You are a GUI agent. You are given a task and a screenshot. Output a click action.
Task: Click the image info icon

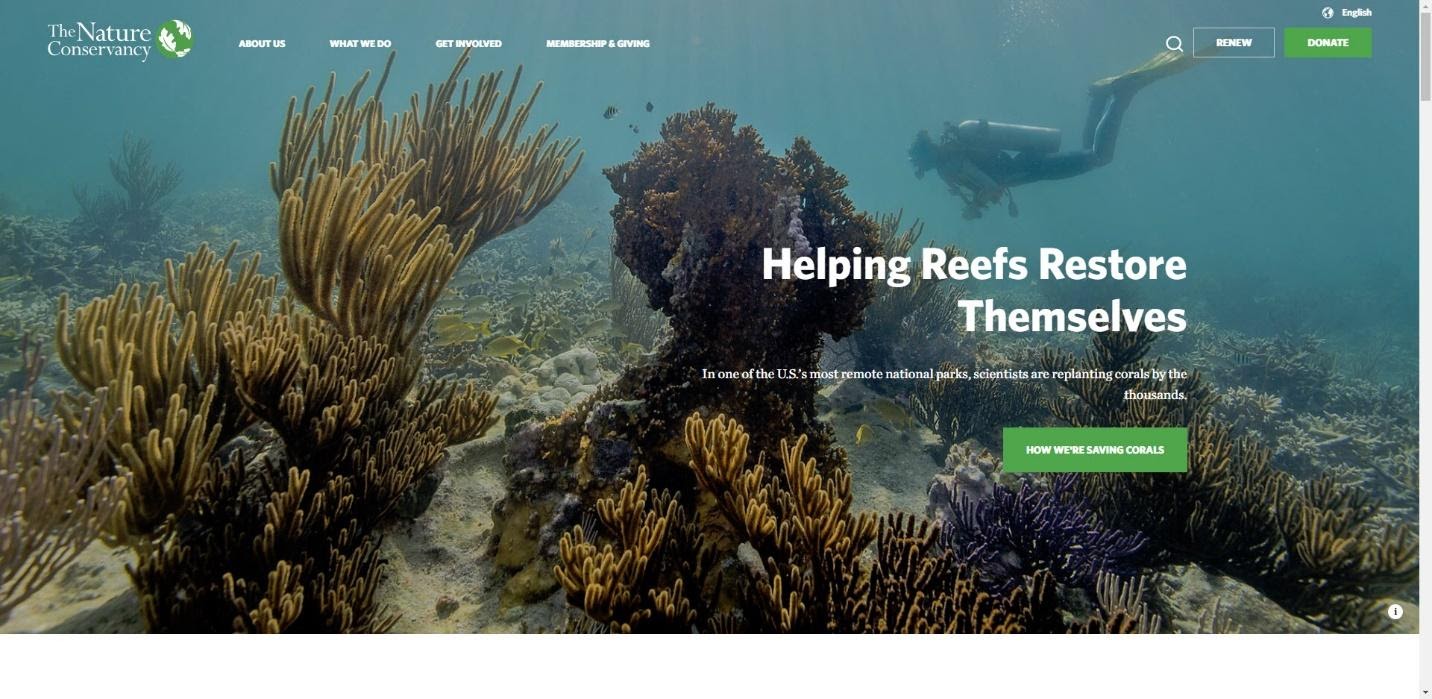point(1395,612)
